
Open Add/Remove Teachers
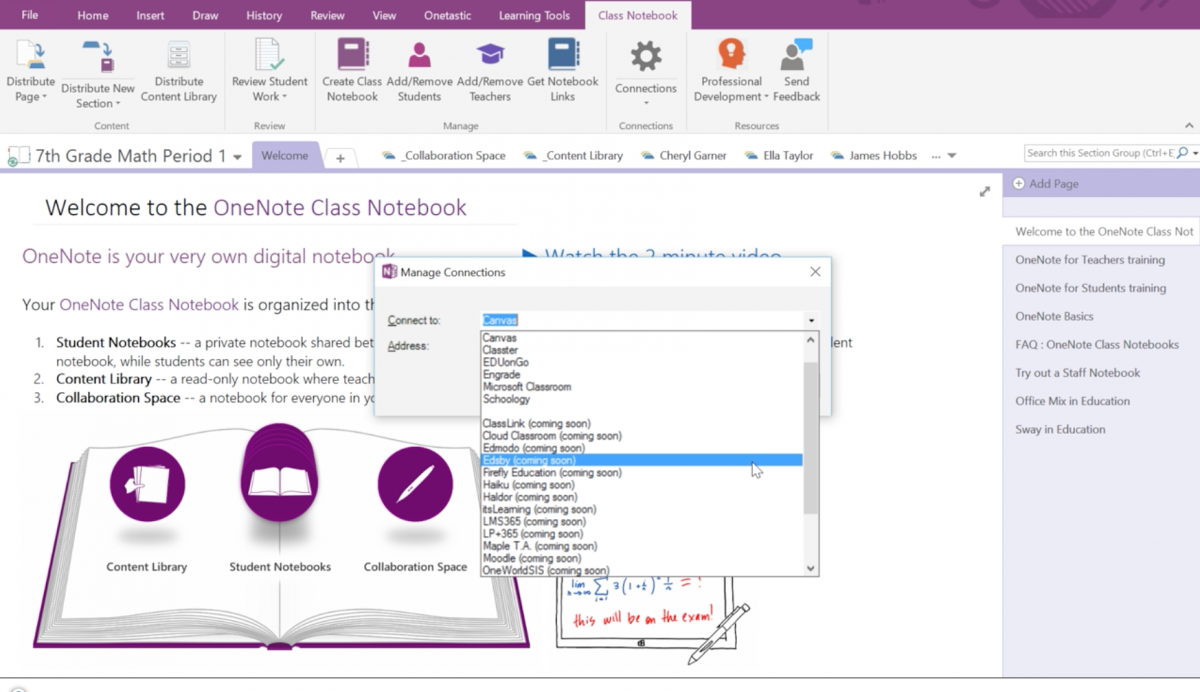[x=490, y=72]
